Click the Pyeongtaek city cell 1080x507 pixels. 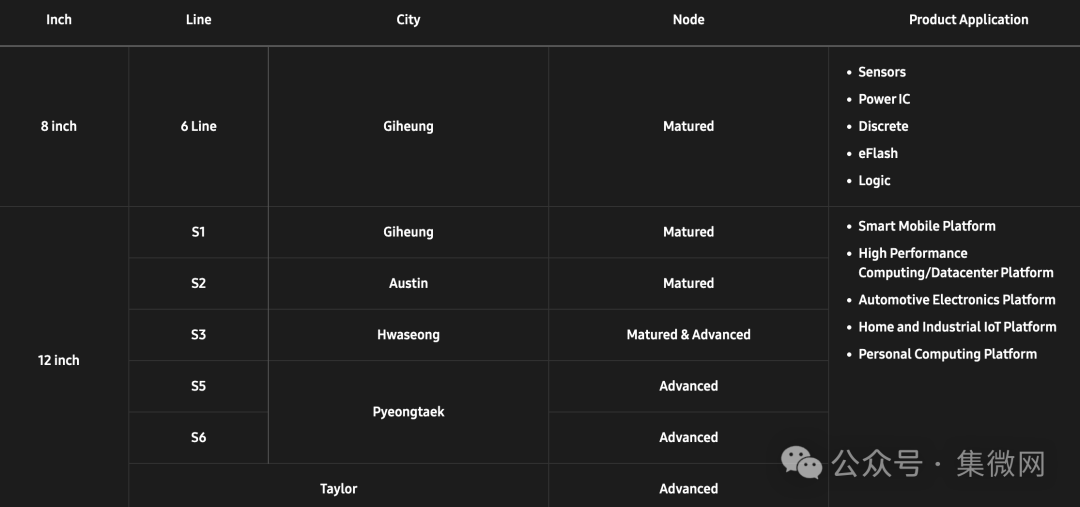[408, 411]
